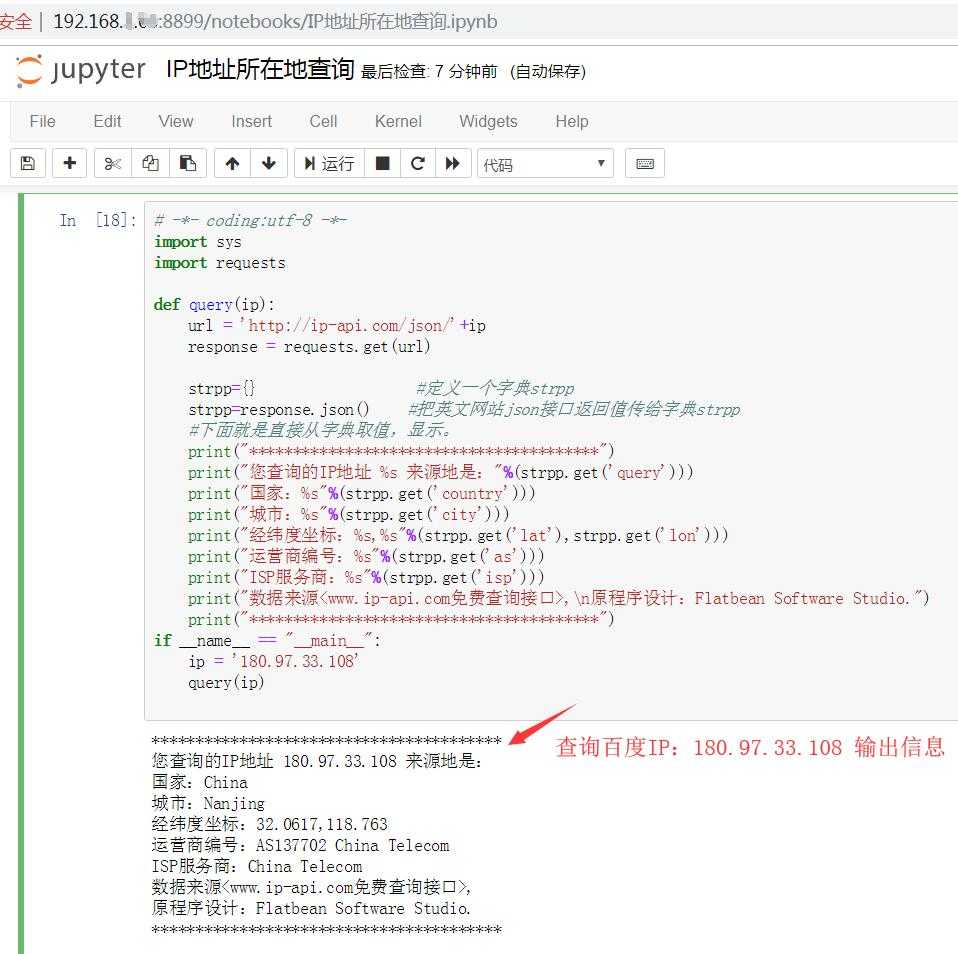Open the Edit menu
958x954 pixels.
pyautogui.click(x=108, y=121)
